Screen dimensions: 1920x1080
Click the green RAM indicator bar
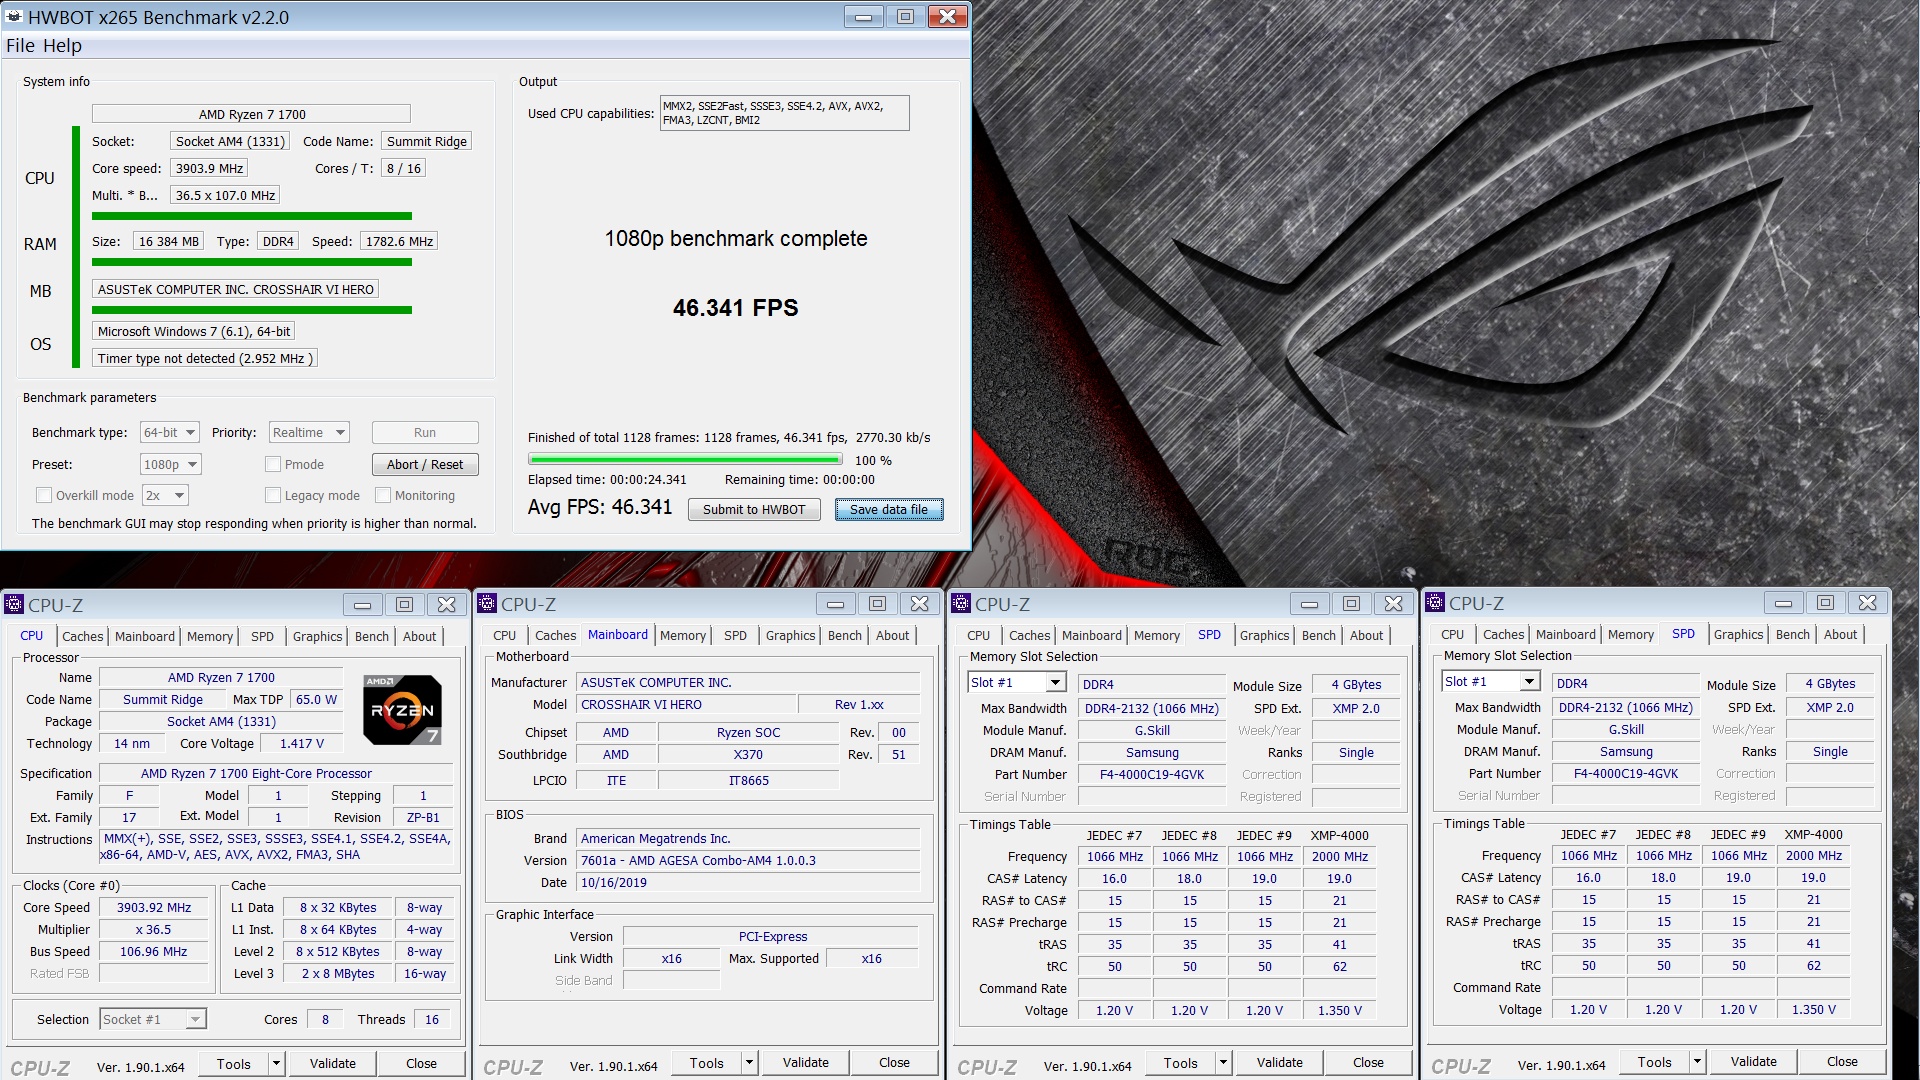pyautogui.click(x=252, y=262)
